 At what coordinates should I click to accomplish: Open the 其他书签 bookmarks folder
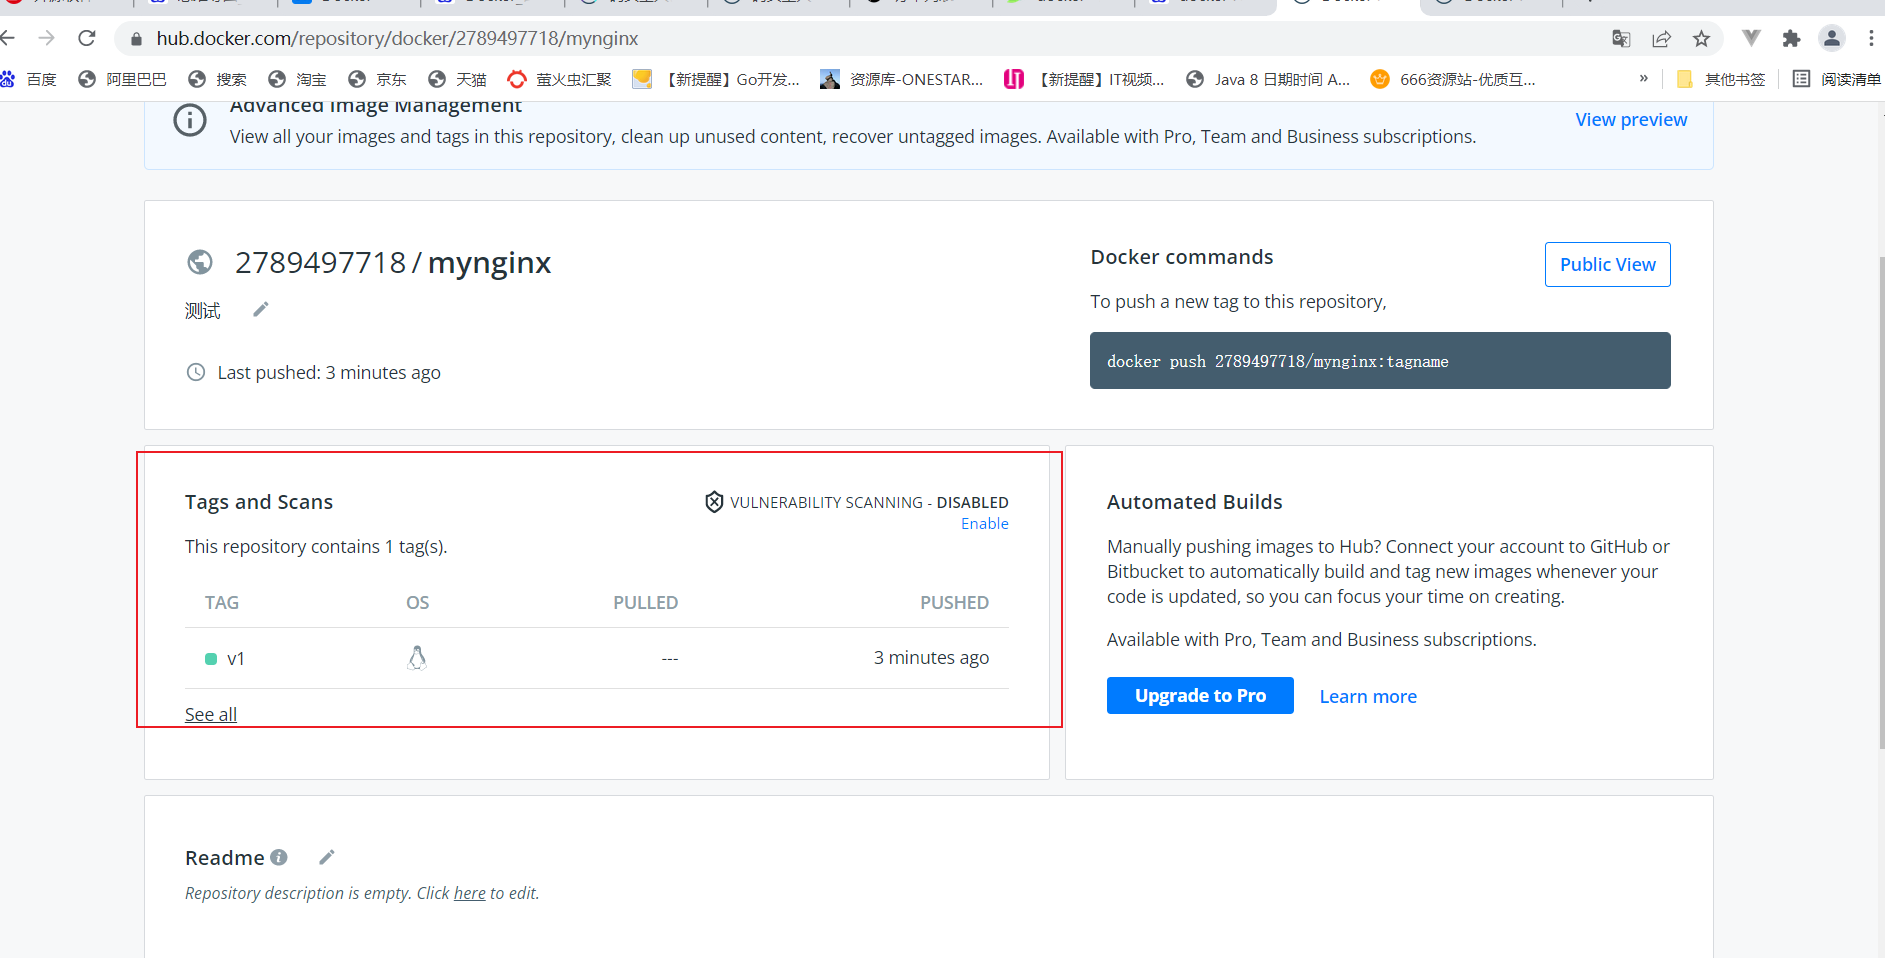pyautogui.click(x=1721, y=79)
